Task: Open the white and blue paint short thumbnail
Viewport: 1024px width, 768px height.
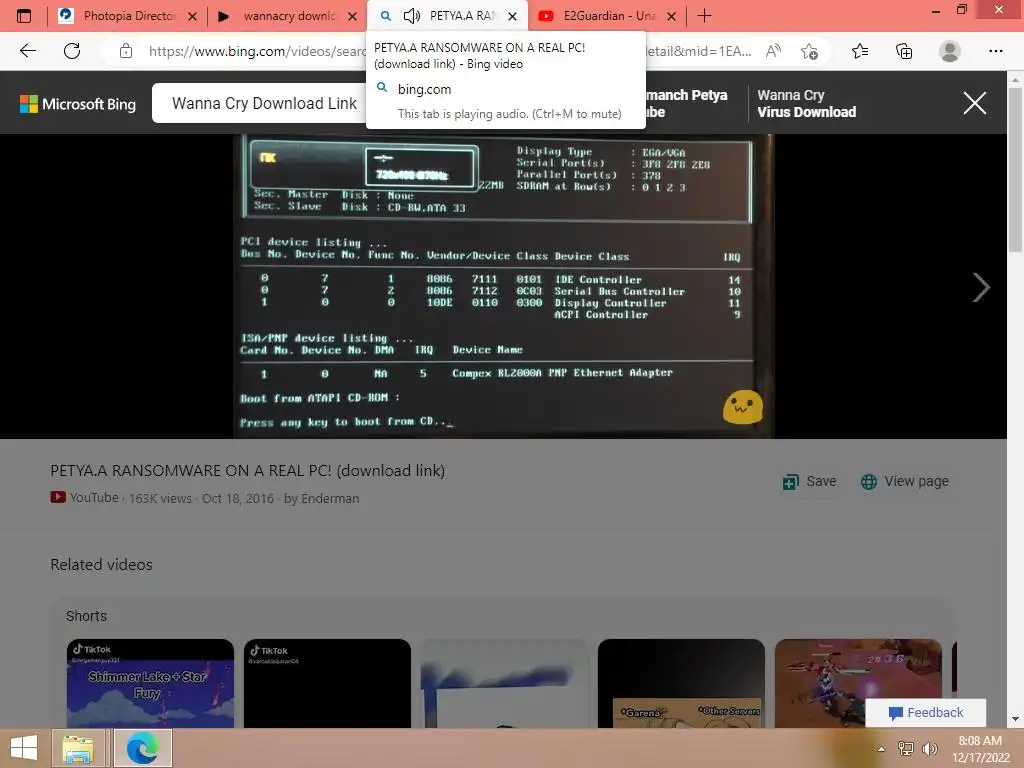Action: (504, 683)
